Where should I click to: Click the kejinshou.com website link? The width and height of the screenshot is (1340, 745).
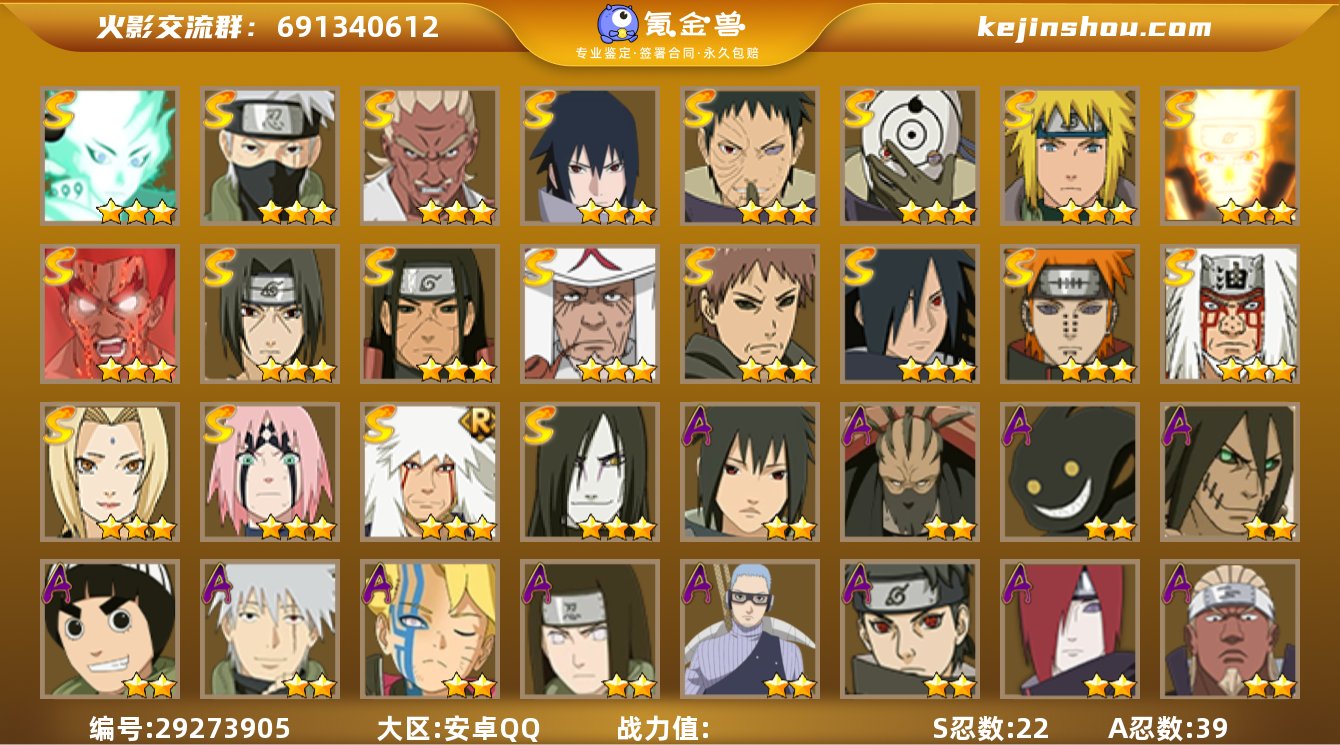point(1094,27)
